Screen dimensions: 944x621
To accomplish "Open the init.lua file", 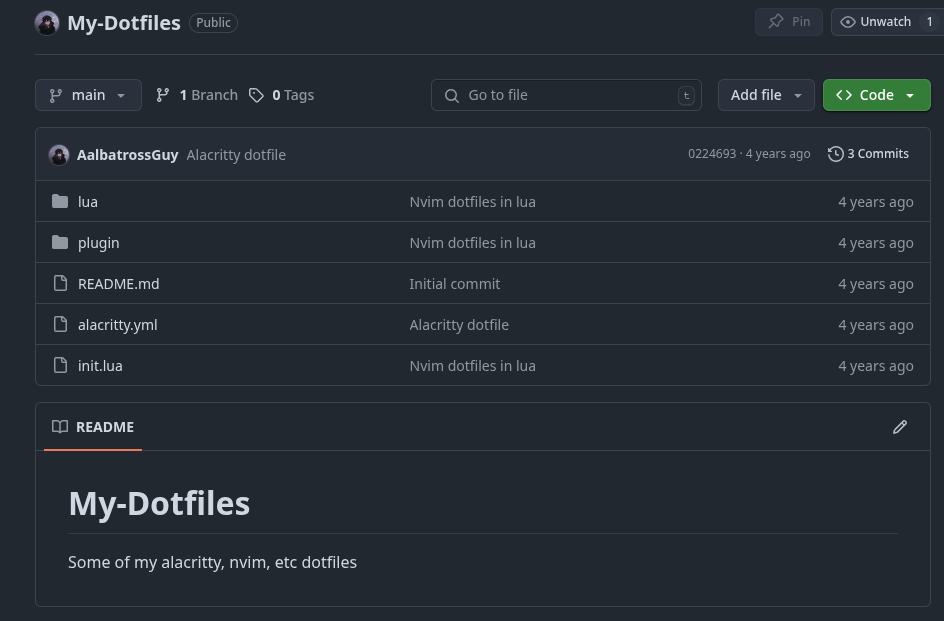I will point(100,365).
